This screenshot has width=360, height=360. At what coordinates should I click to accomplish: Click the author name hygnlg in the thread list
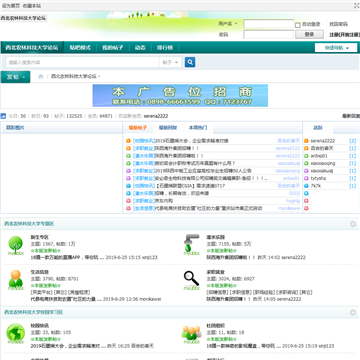293,201
